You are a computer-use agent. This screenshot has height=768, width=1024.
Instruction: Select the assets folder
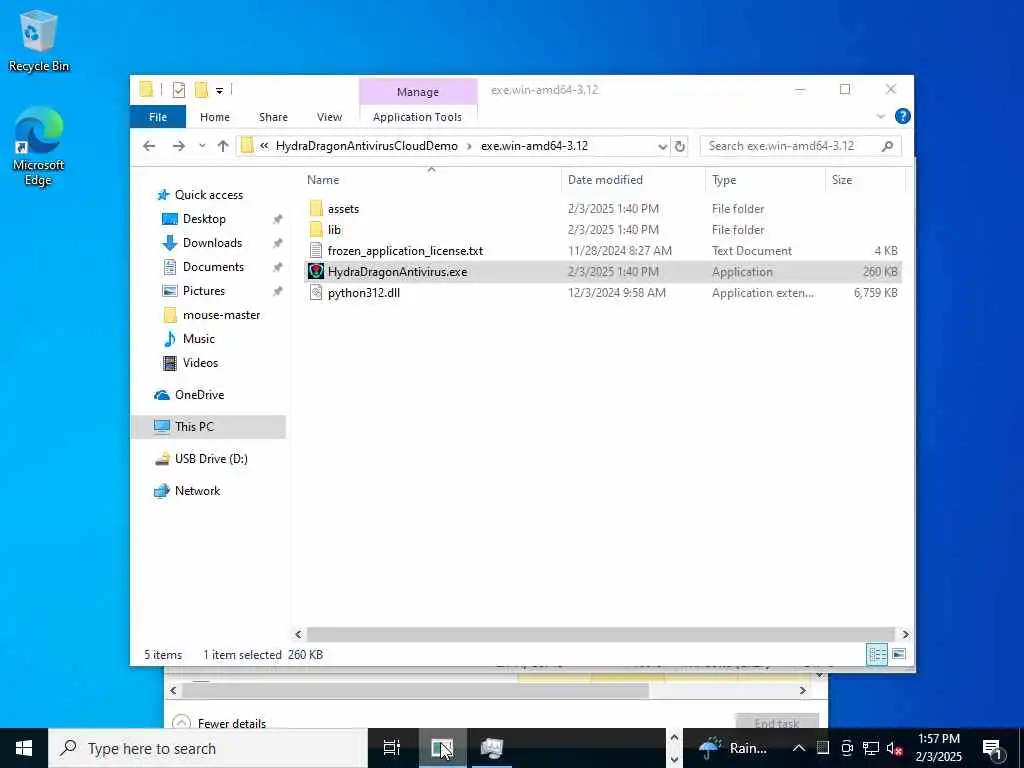pyautogui.click(x=343, y=209)
